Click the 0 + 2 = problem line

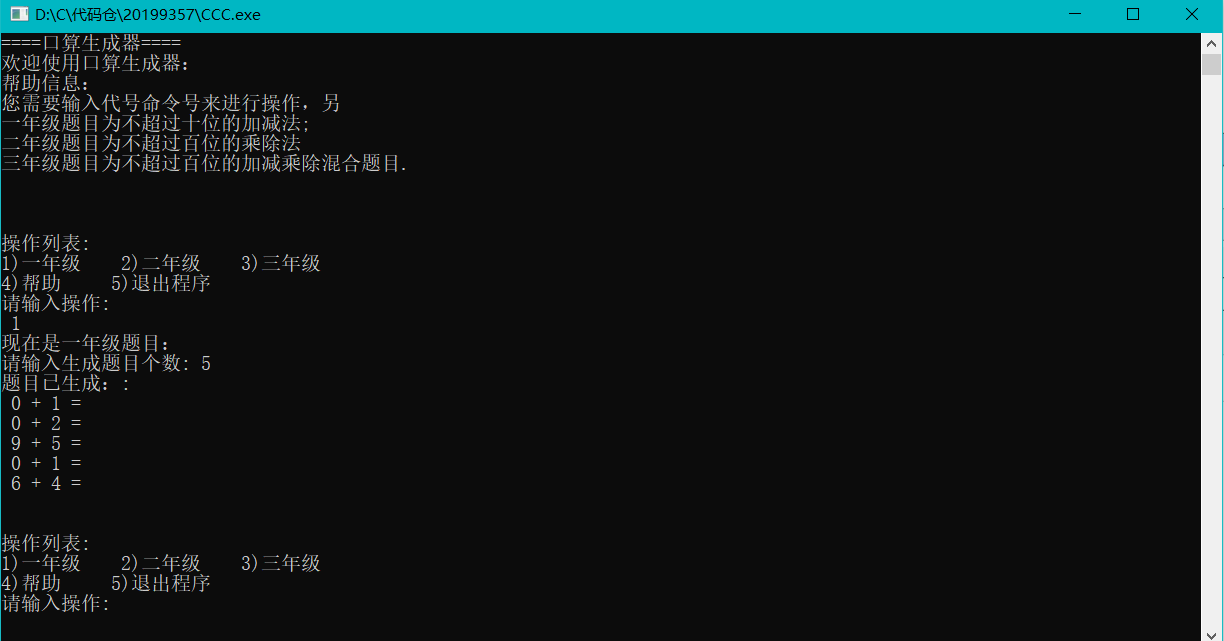46,423
